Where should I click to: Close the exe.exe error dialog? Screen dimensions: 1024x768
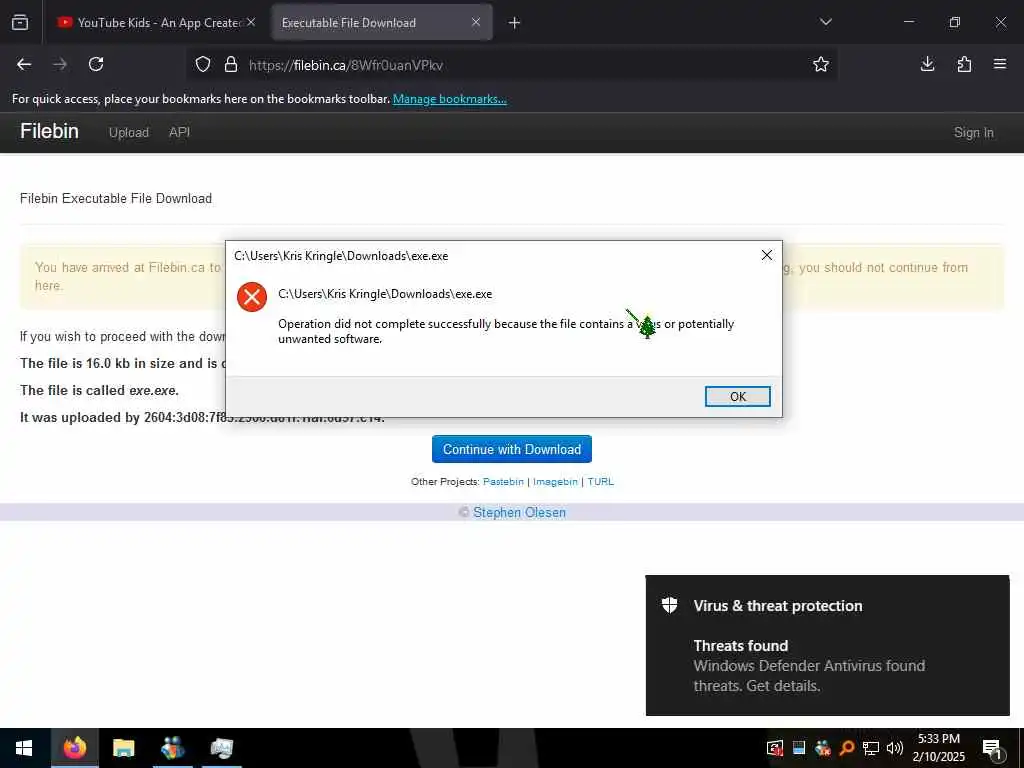(x=767, y=255)
